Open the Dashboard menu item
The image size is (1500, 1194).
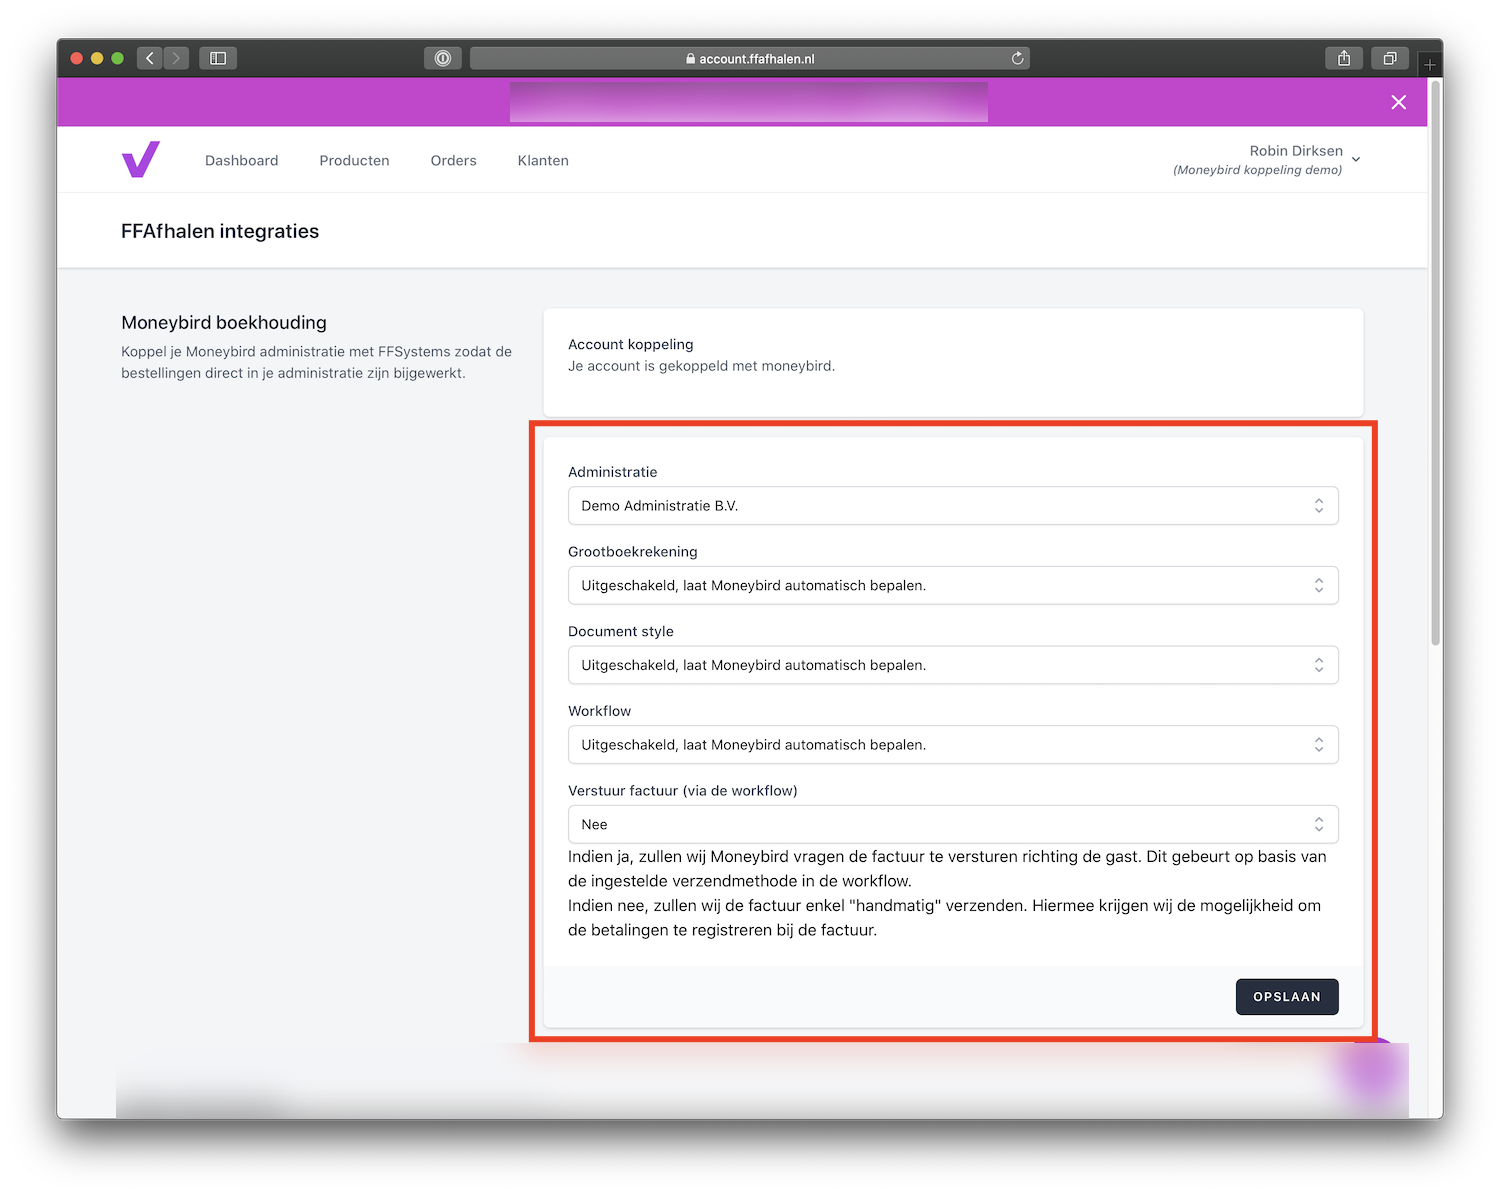(242, 160)
